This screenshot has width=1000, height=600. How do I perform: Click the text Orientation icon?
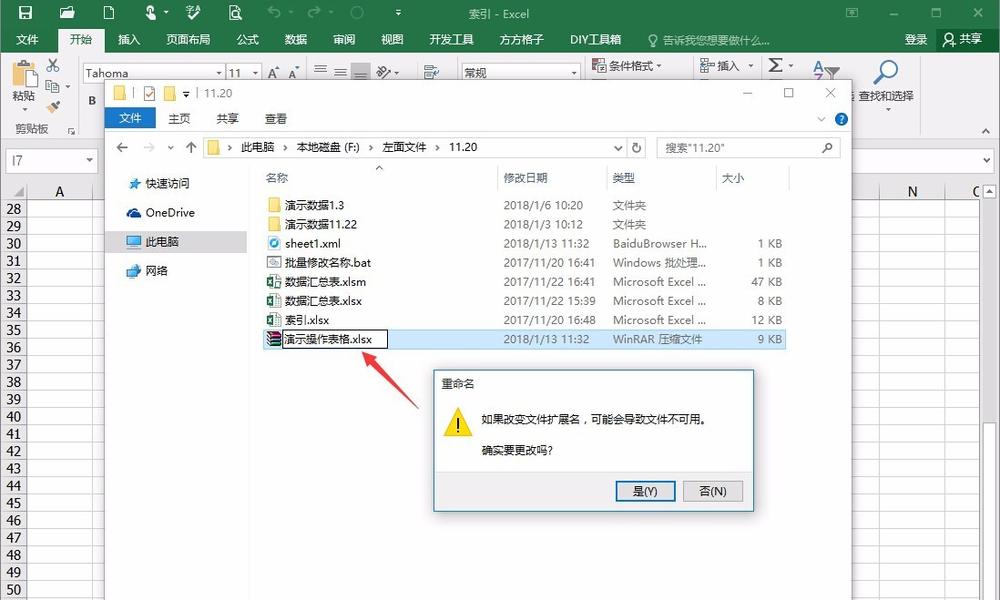(x=383, y=72)
